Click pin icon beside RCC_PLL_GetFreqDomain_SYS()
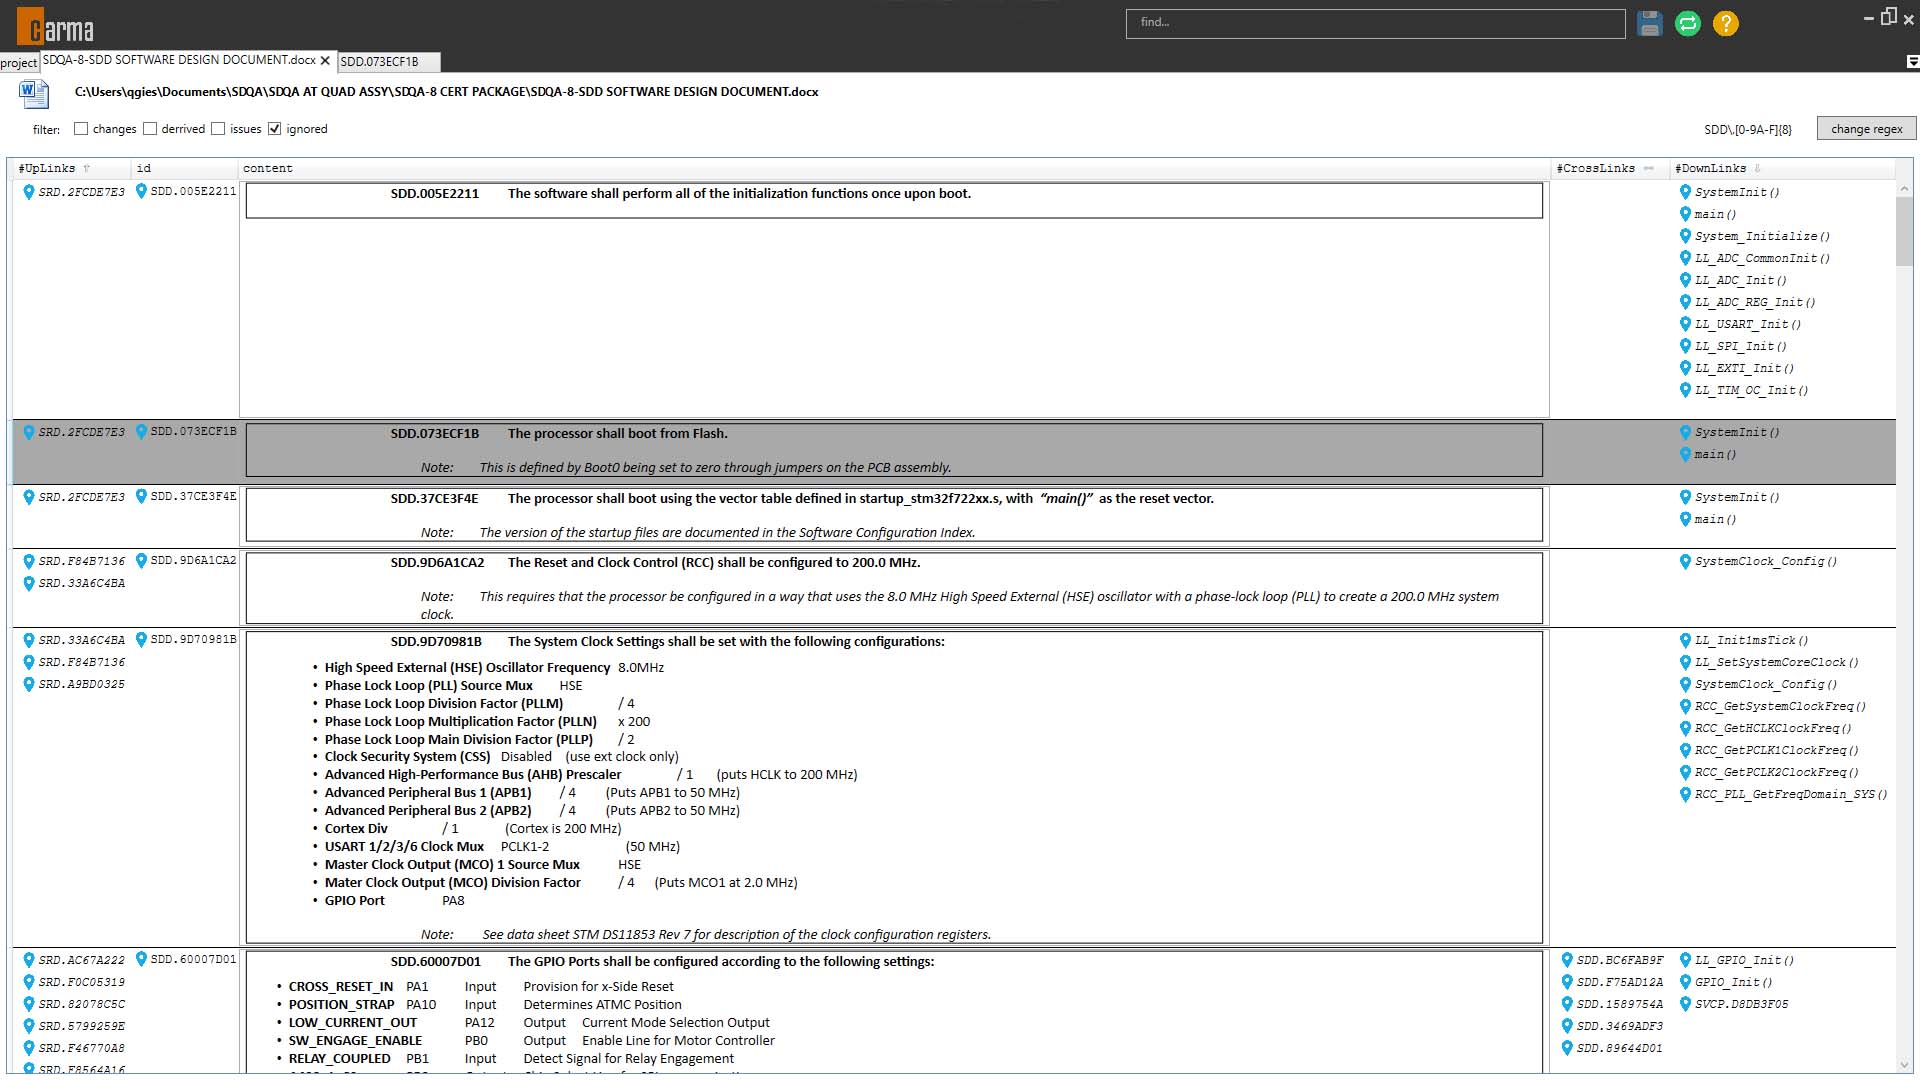This screenshot has width=1920, height=1080. tap(1685, 794)
